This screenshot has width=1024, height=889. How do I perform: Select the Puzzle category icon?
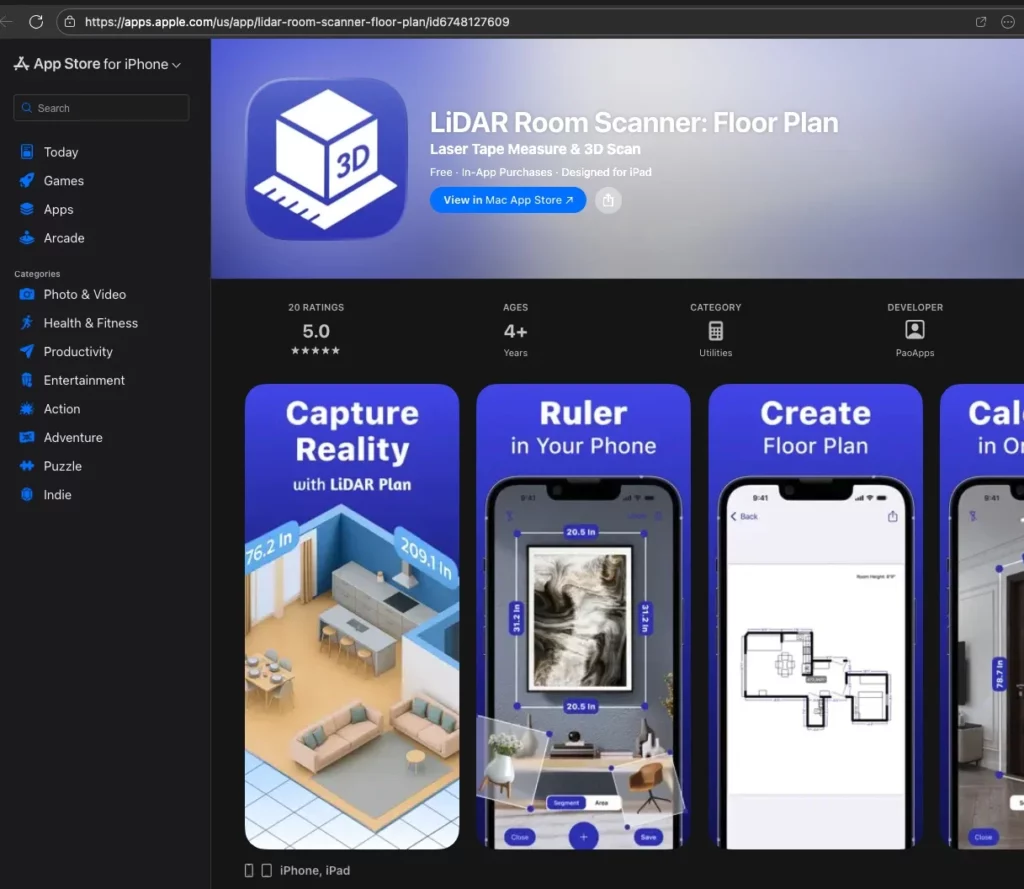coord(28,466)
